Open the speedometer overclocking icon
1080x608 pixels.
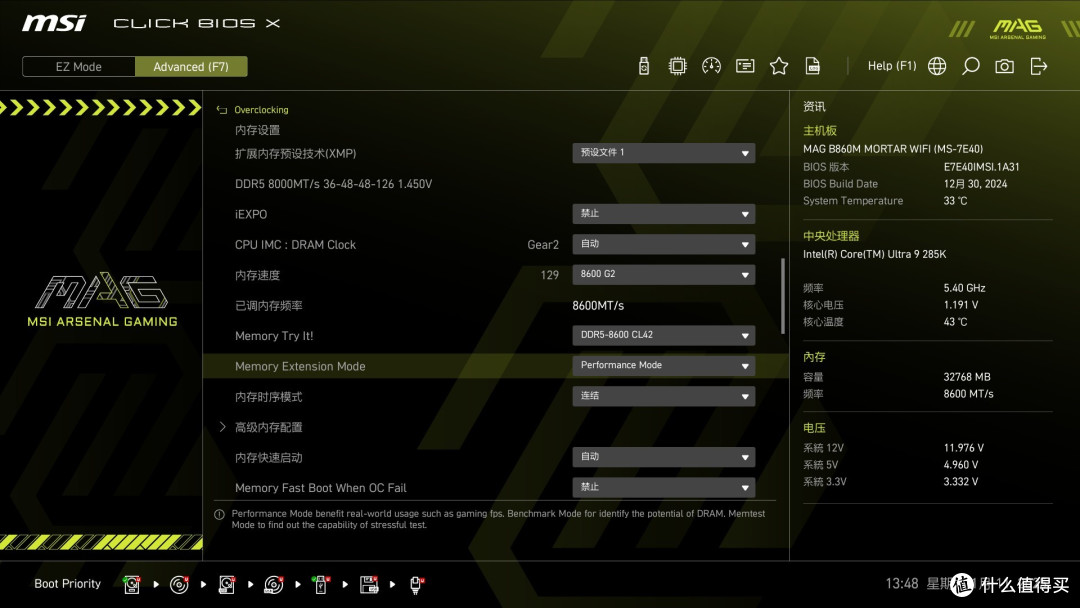click(x=712, y=66)
